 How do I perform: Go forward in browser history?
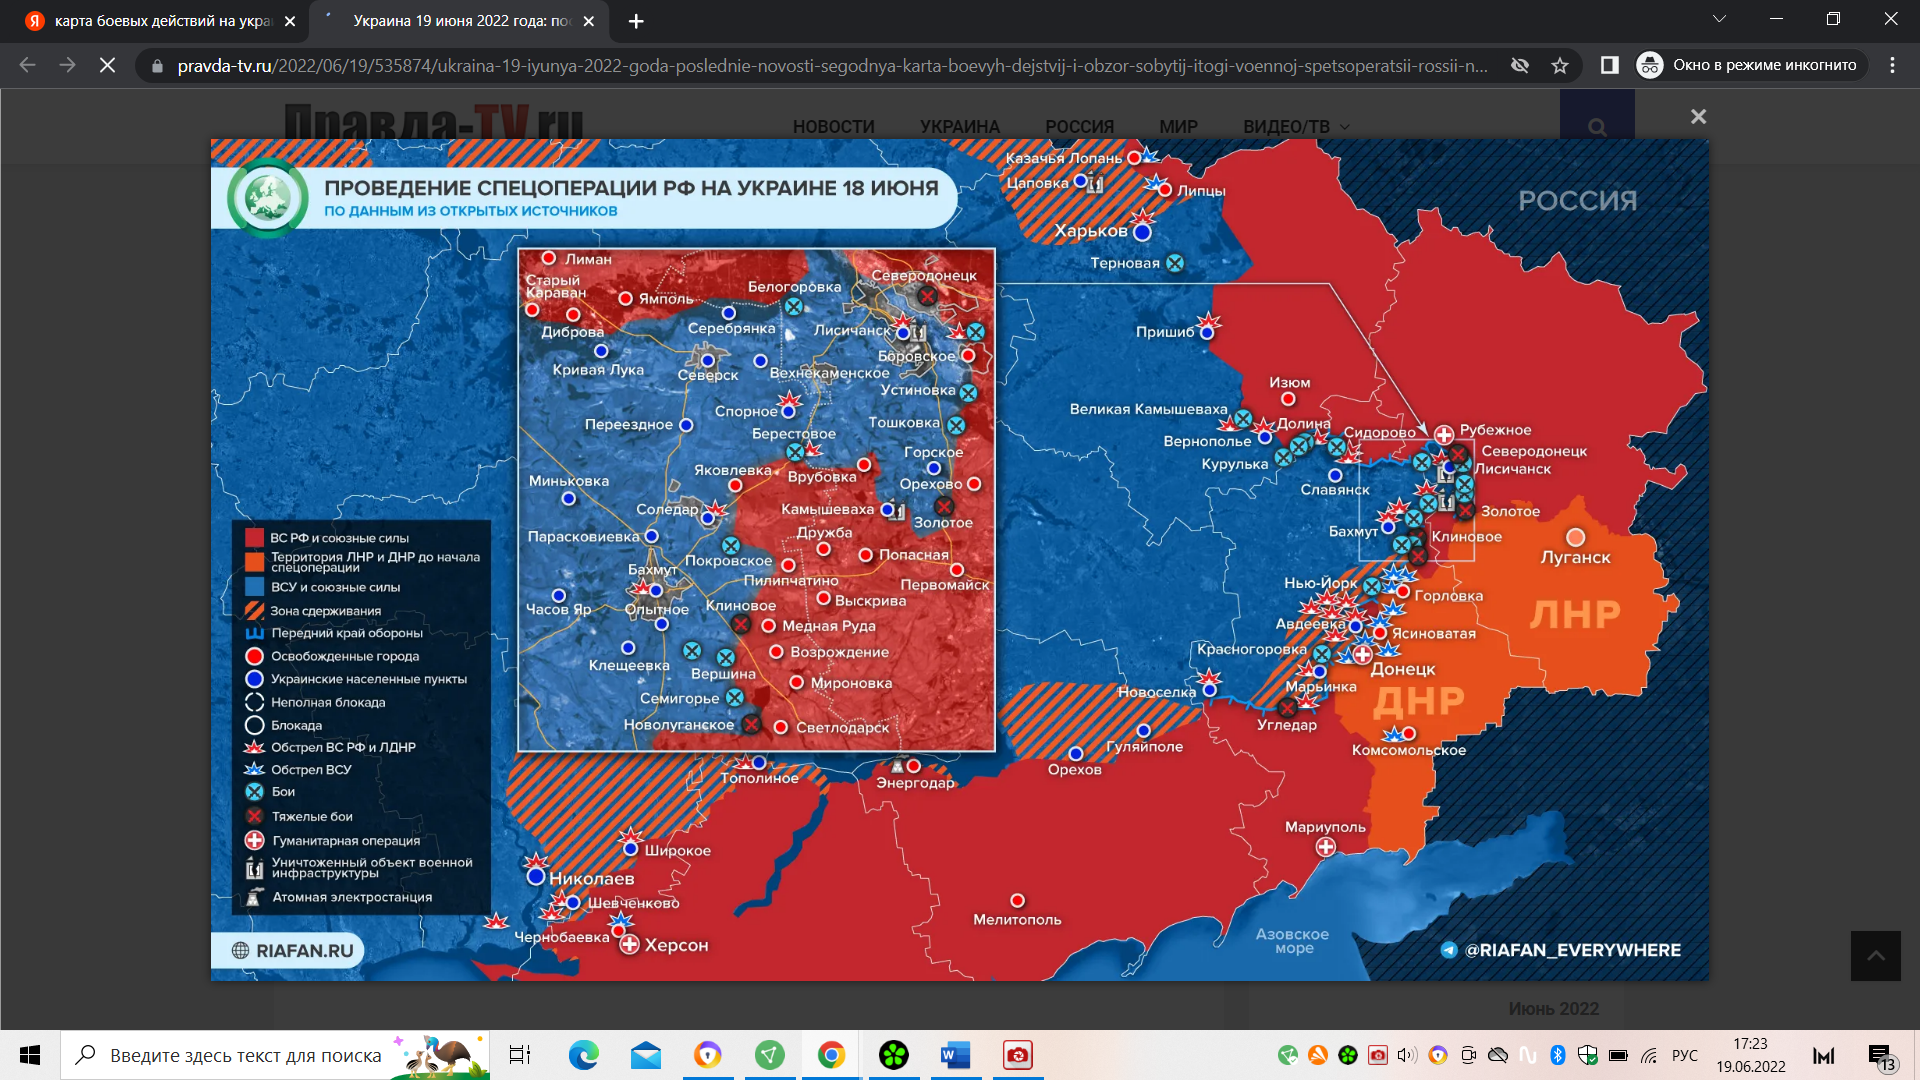pos(67,65)
